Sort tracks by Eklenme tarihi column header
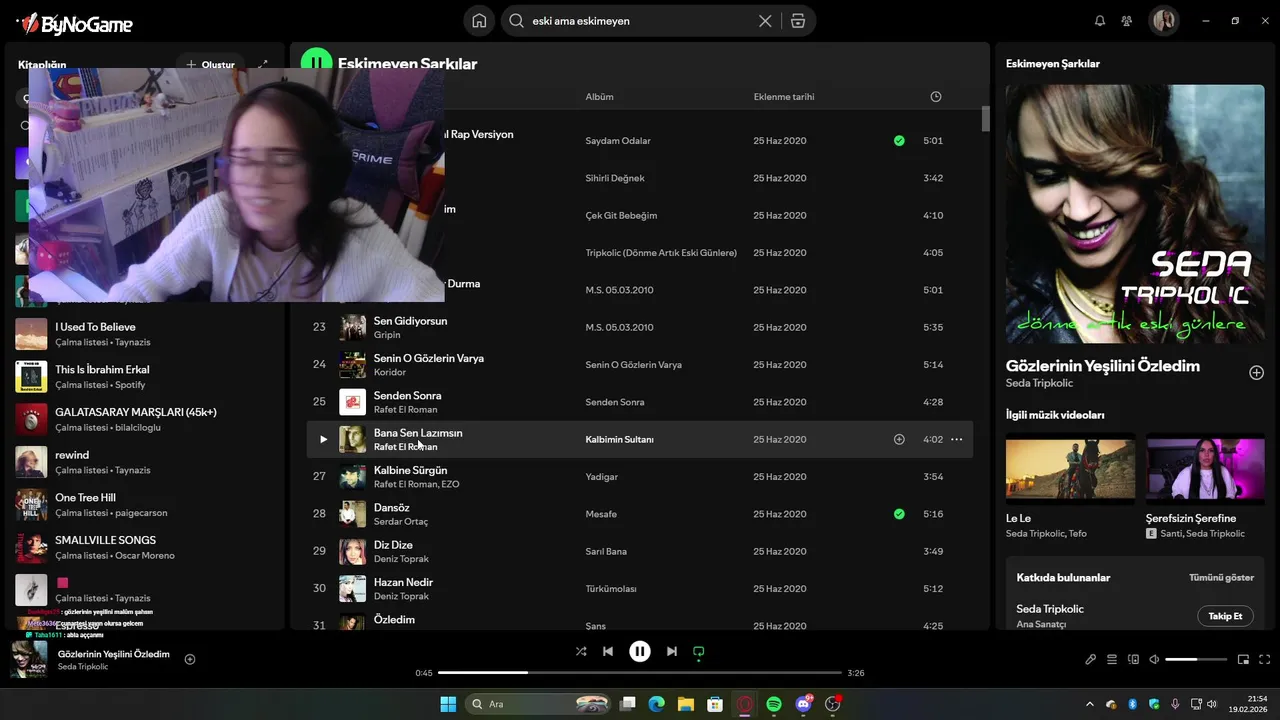The image size is (1280, 720). coord(783,97)
